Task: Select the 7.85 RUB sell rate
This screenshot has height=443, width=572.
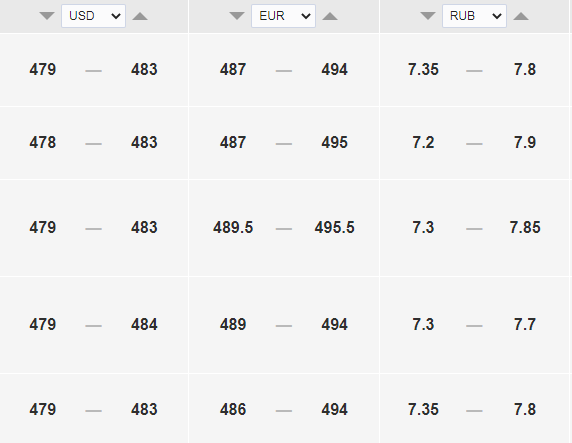Action: [525, 227]
